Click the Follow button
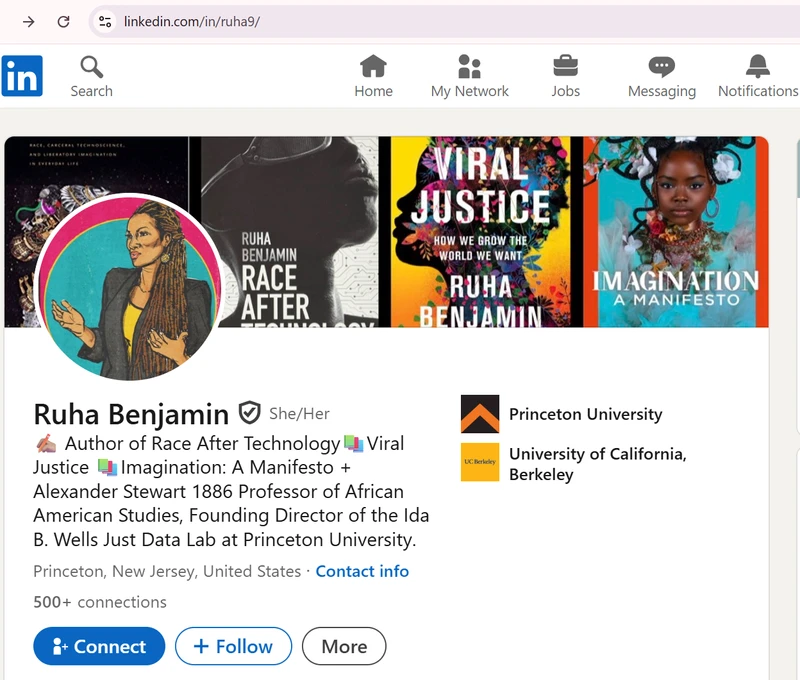800x680 pixels. [233, 646]
